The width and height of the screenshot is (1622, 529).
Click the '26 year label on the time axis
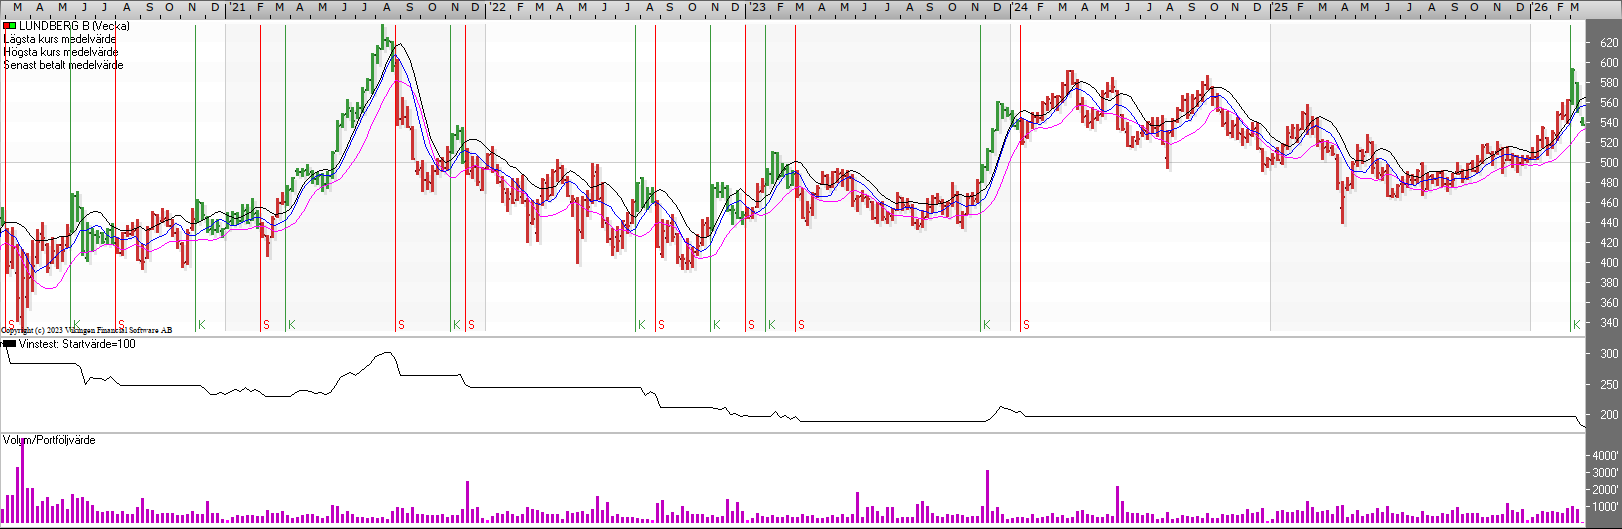click(1540, 8)
